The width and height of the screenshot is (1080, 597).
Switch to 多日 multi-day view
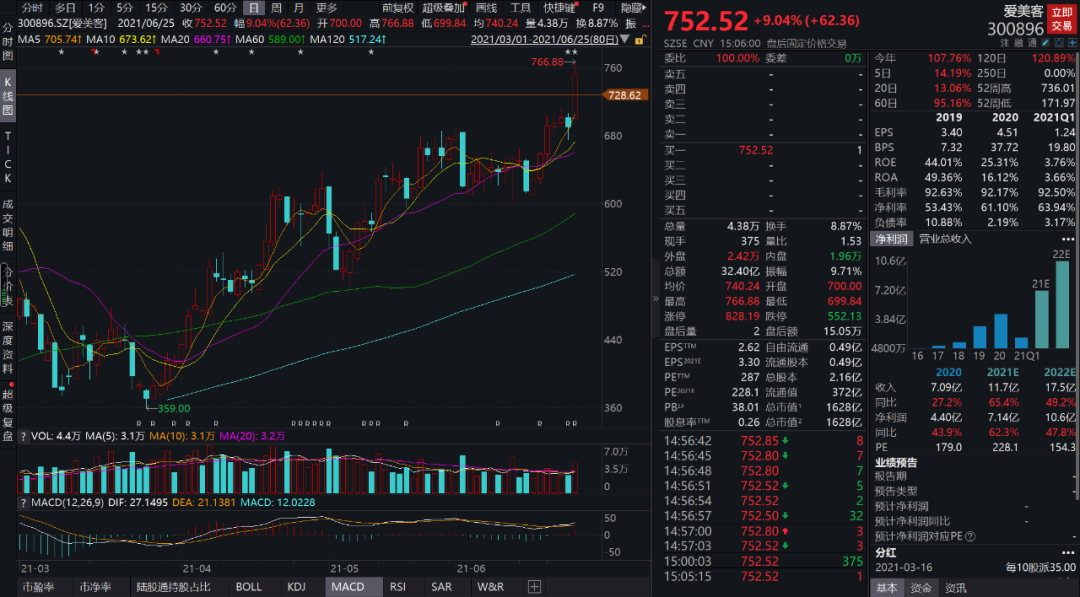point(65,8)
